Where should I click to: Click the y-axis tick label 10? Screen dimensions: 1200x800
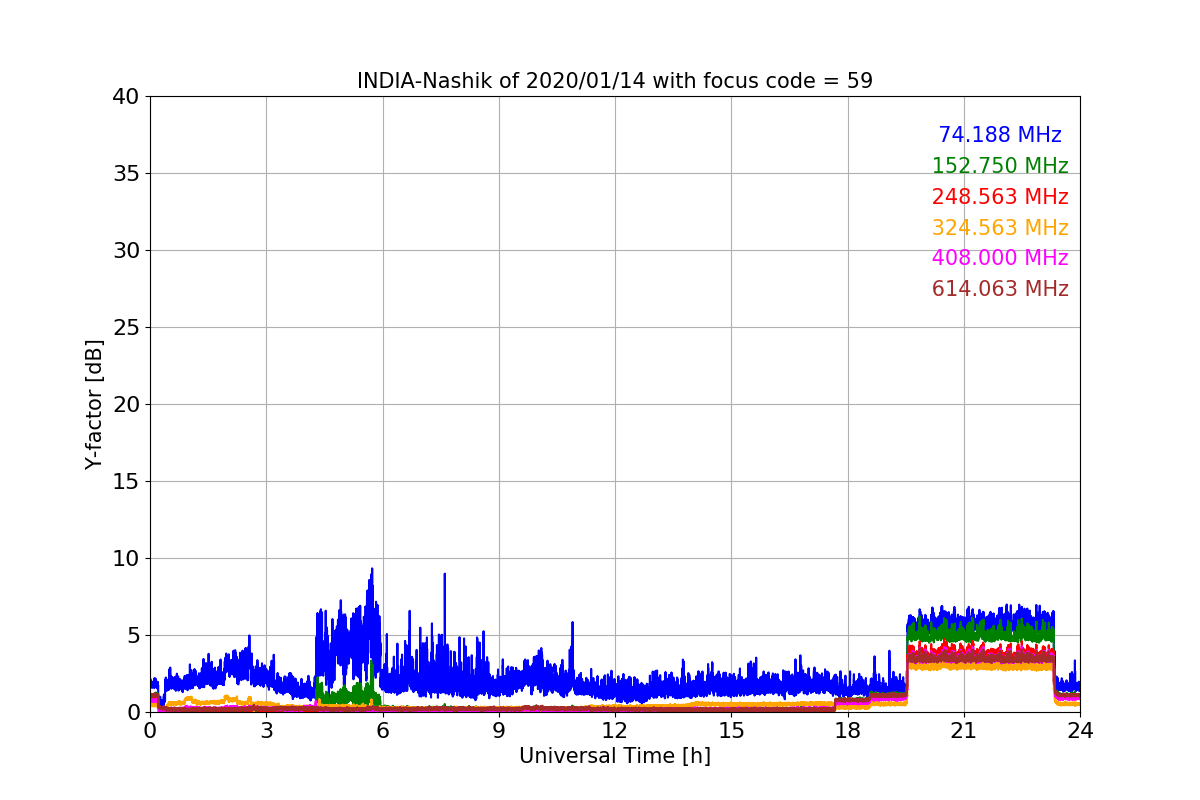point(126,559)
